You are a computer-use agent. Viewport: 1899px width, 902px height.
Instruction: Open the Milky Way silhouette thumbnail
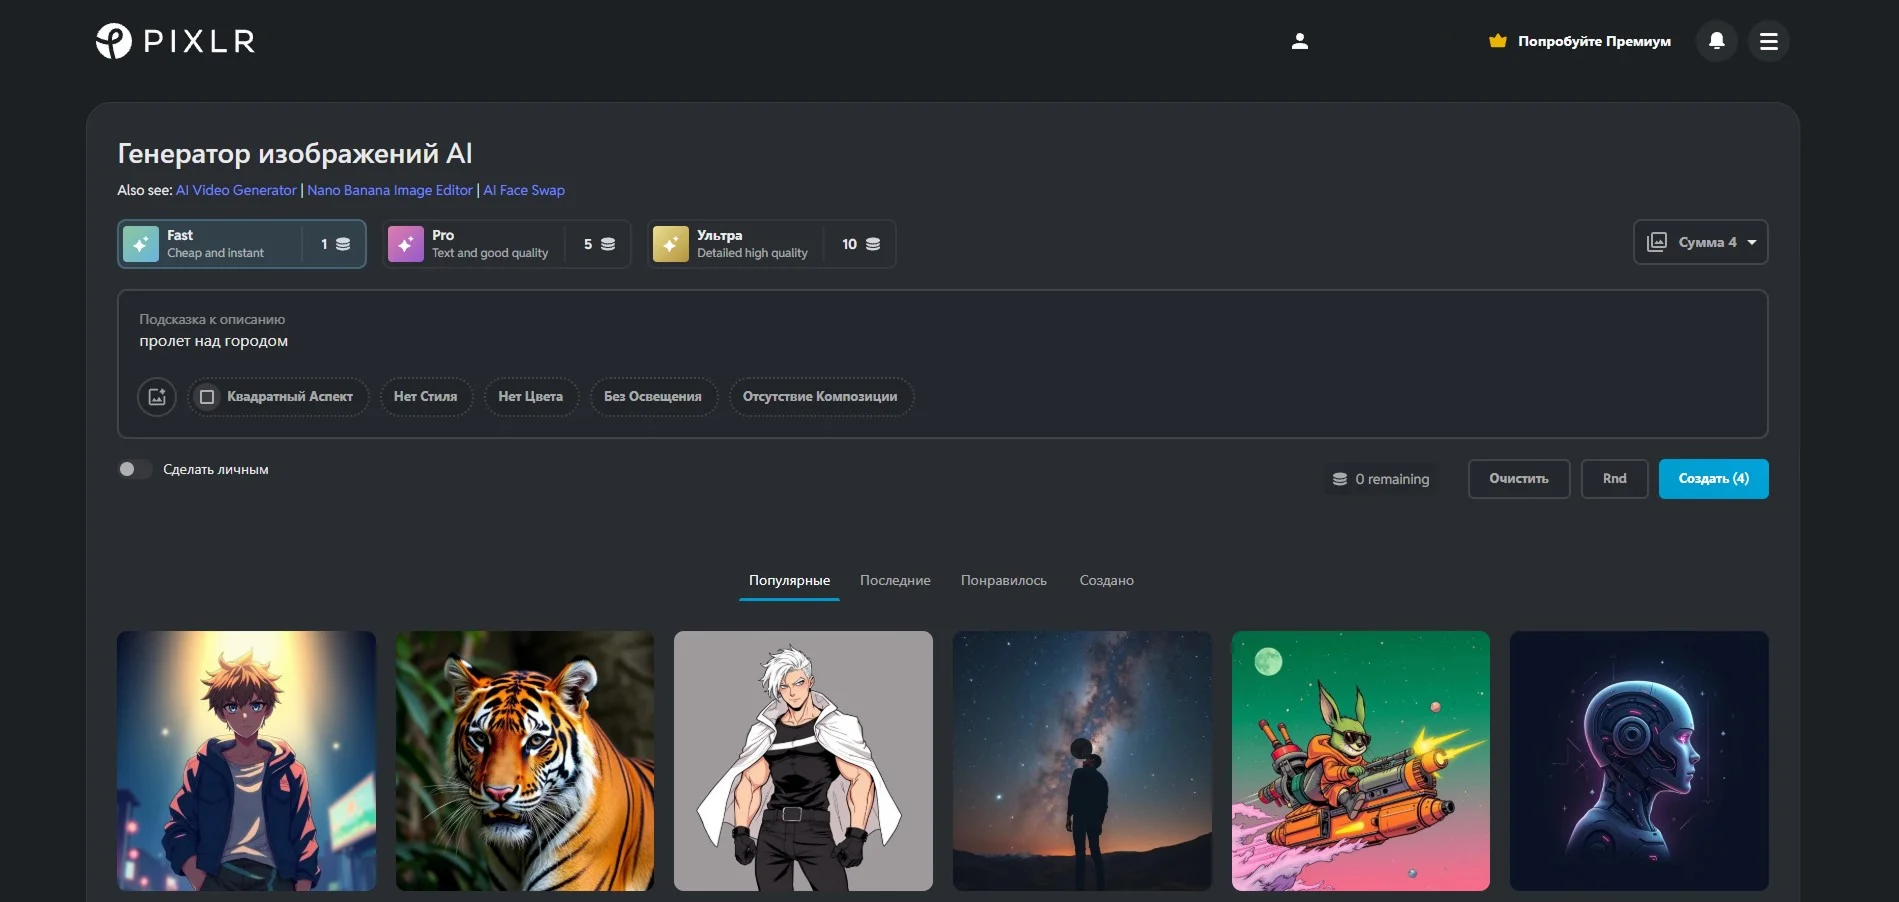(x=1082, y=761)
